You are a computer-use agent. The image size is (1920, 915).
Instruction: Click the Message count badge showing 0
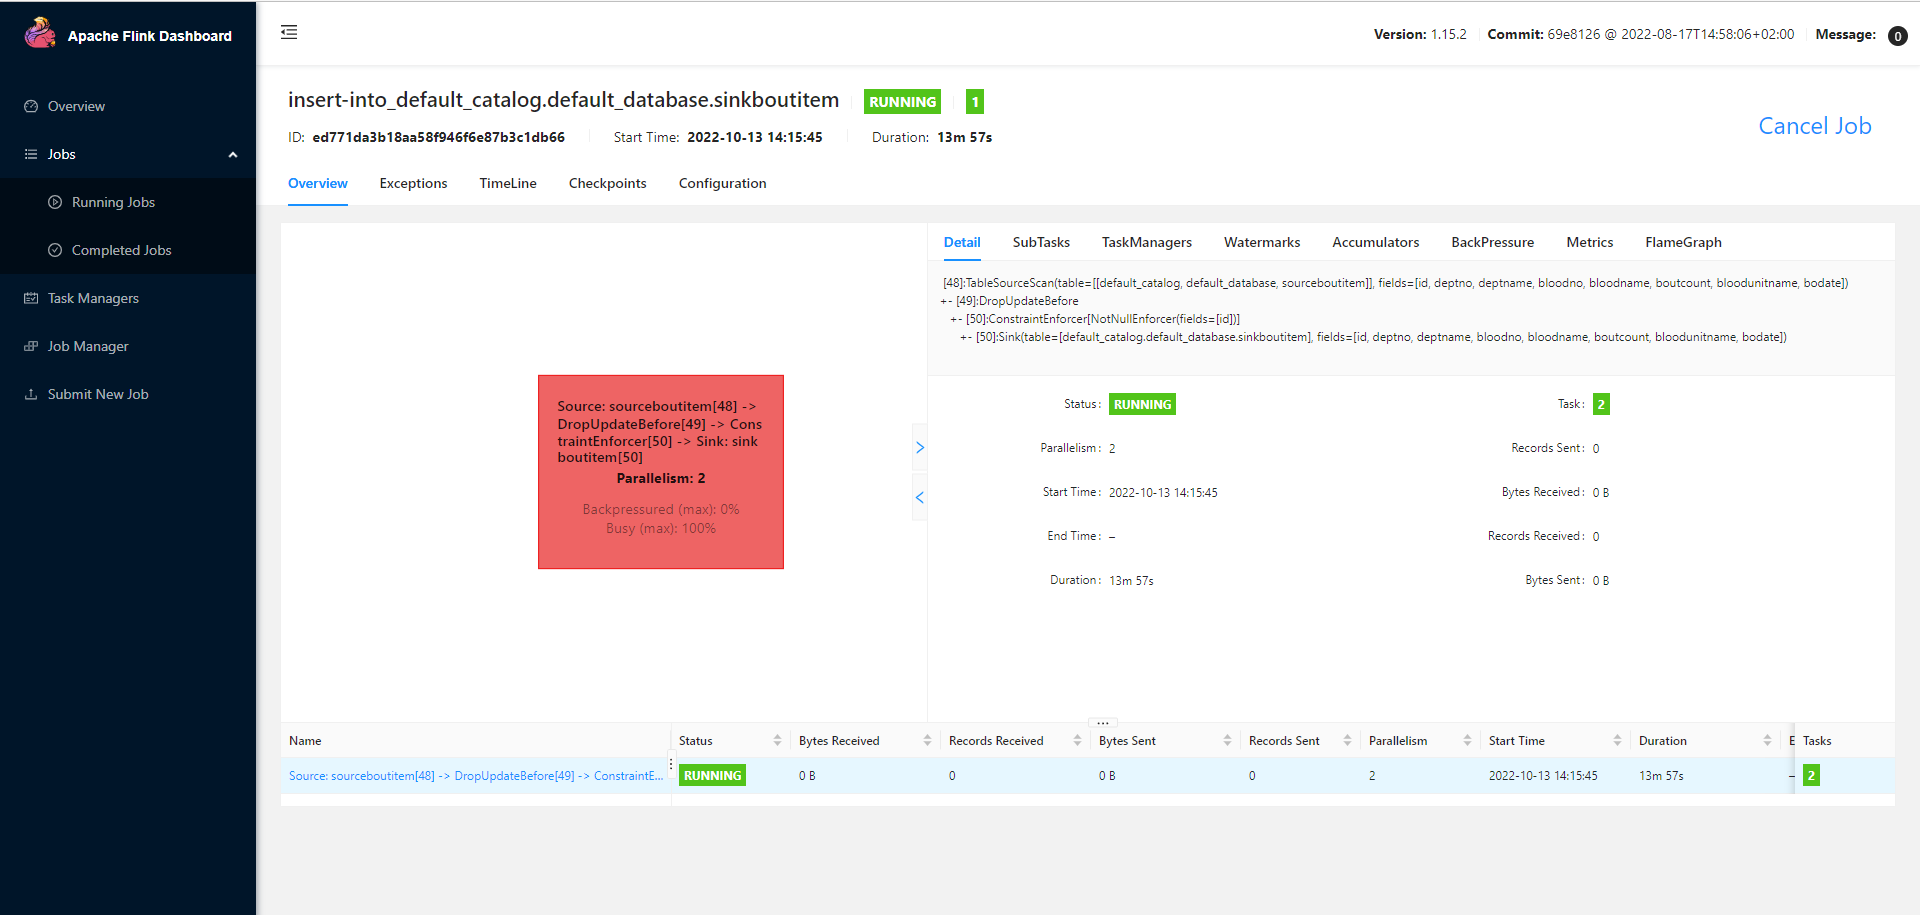pyautogui.click(x=1897, y=36)
